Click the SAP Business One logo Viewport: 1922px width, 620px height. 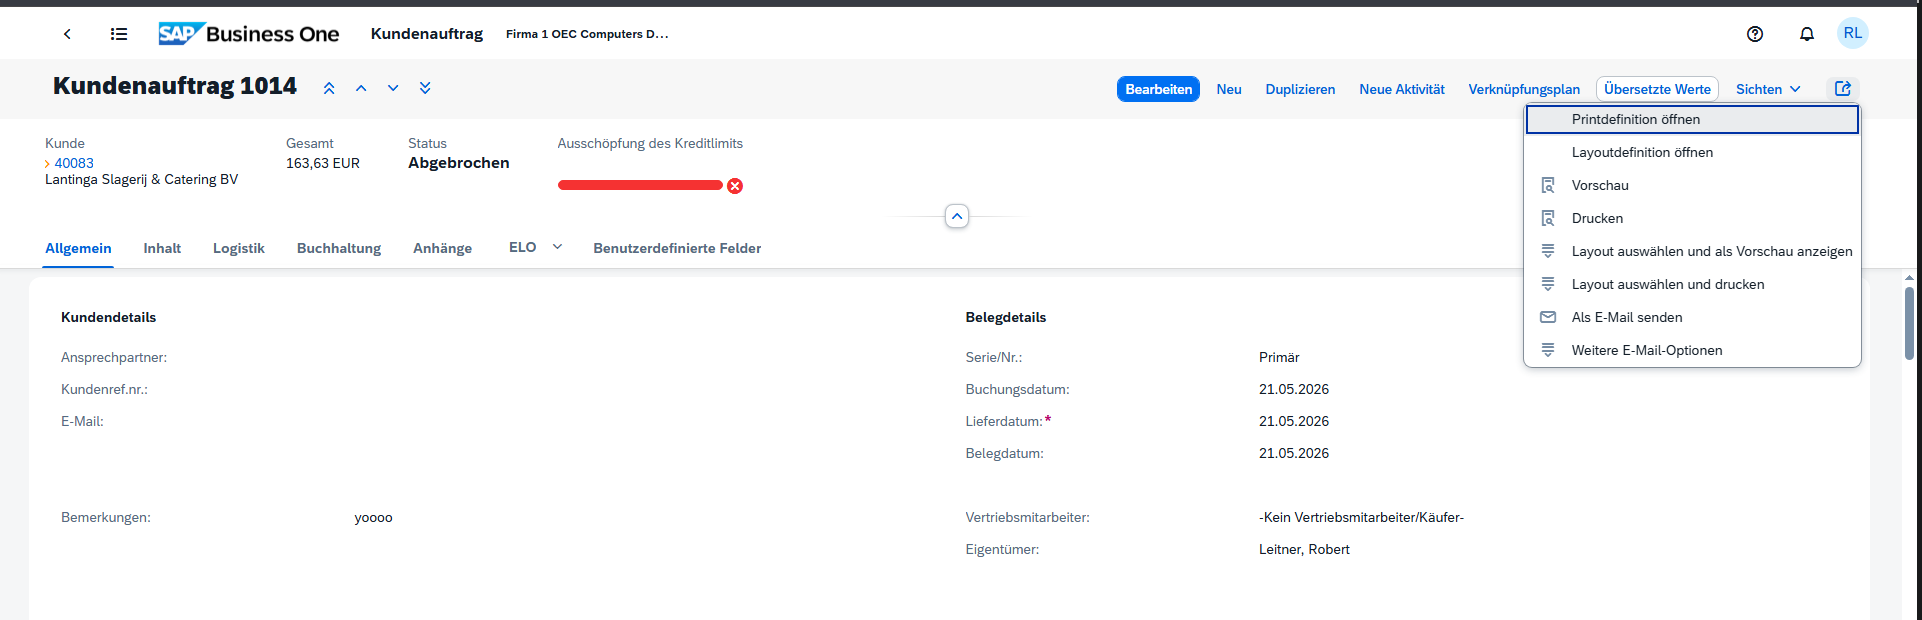tap(249, 34)
